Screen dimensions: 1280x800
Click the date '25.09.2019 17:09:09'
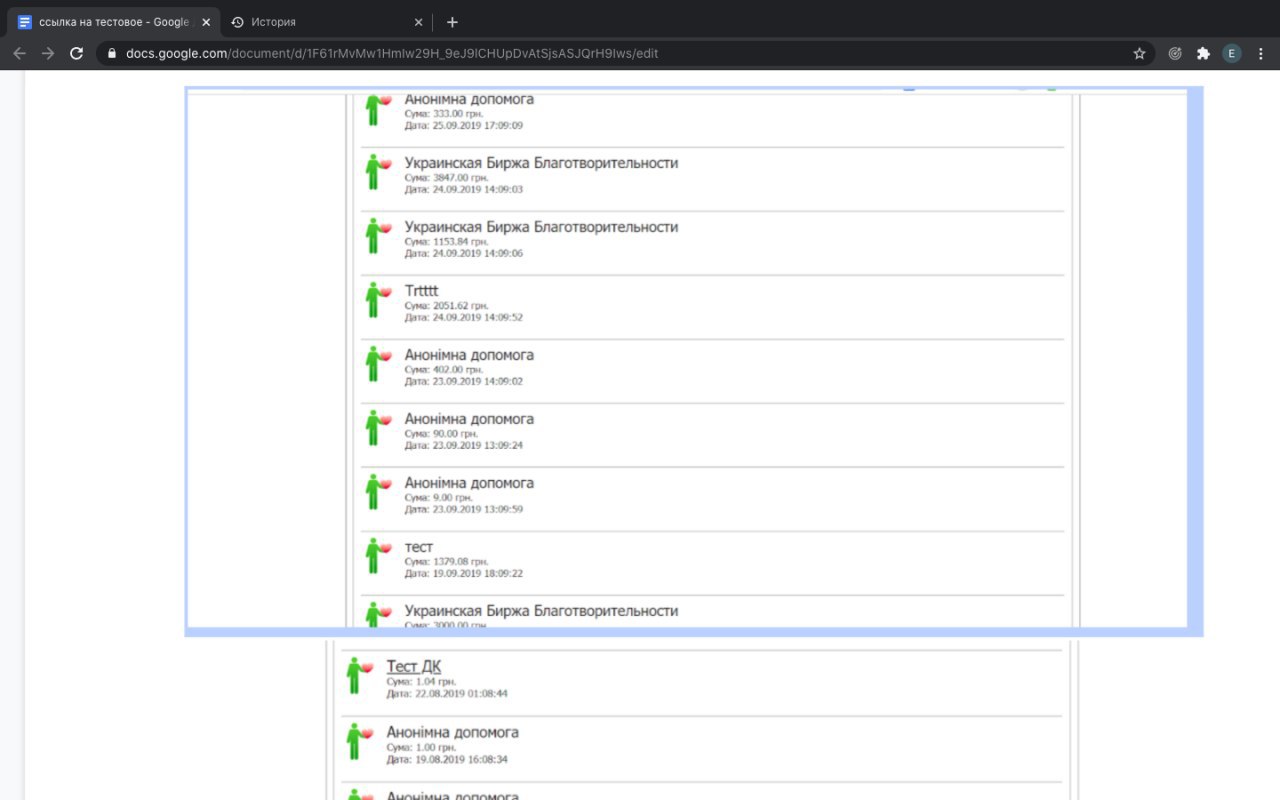click(x=478, y=126)
